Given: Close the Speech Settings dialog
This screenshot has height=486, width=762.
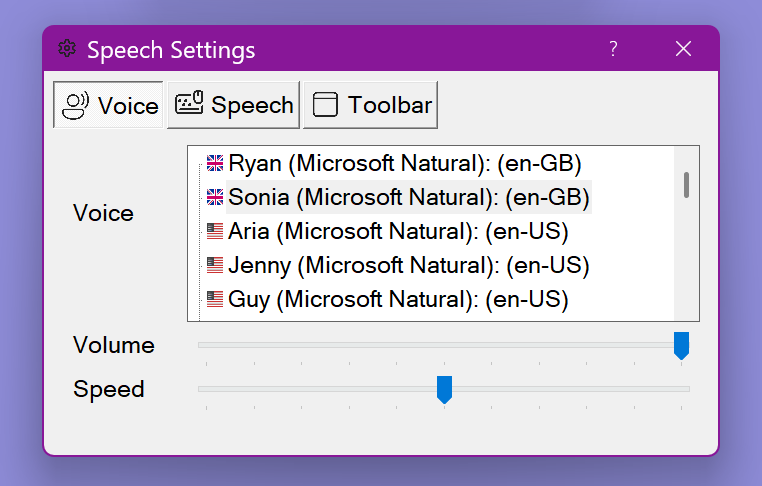Looking at the screenshot, I should [683, 49].
